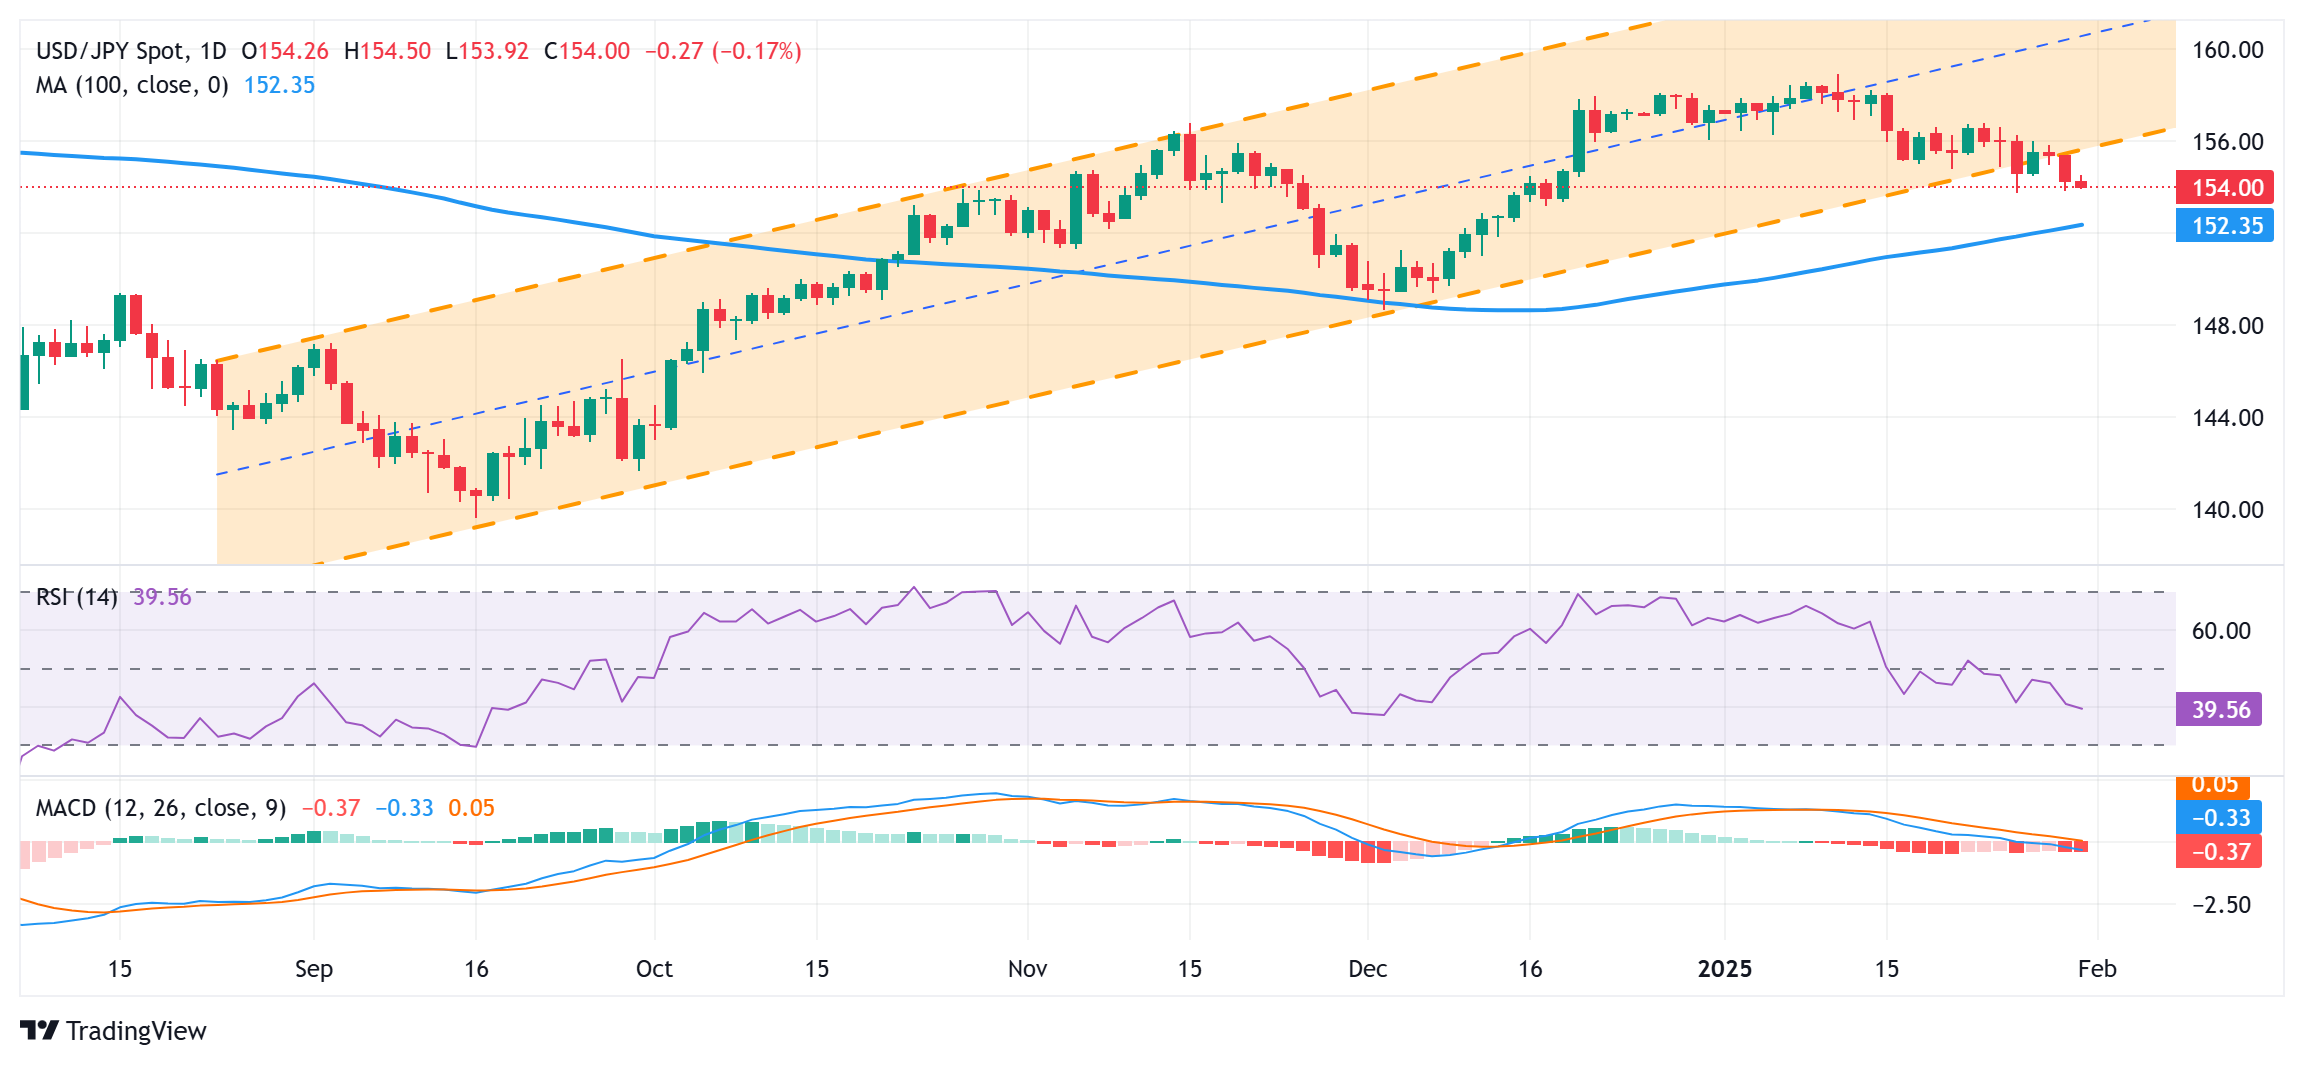The height and width of the screenshot is (1066, 2304).
Task: Click the Oct label on the time axis
Action: point(654,969)
